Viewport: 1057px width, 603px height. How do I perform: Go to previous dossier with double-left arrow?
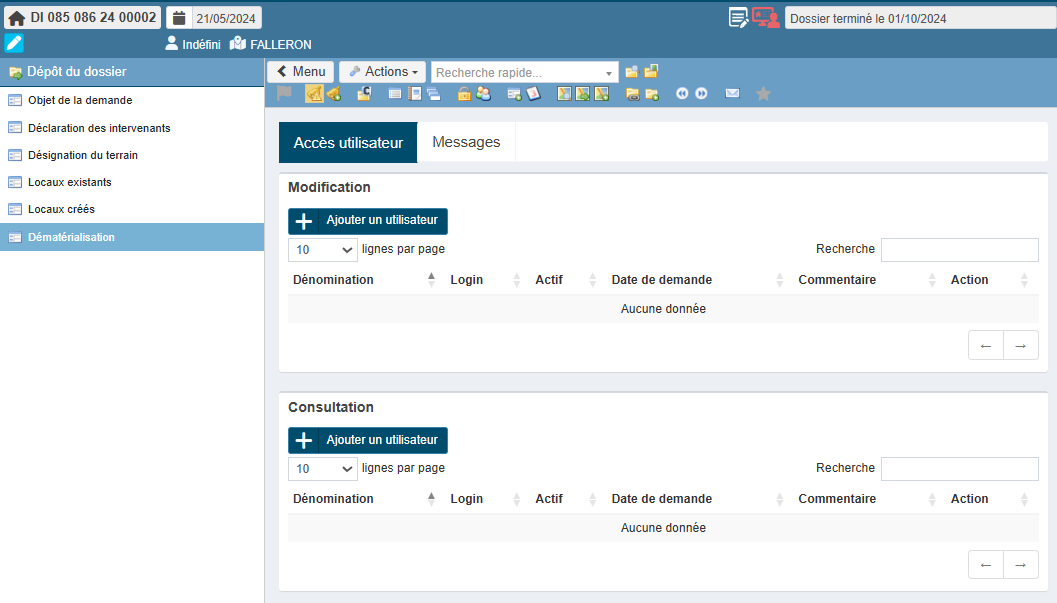click(682, 93)
